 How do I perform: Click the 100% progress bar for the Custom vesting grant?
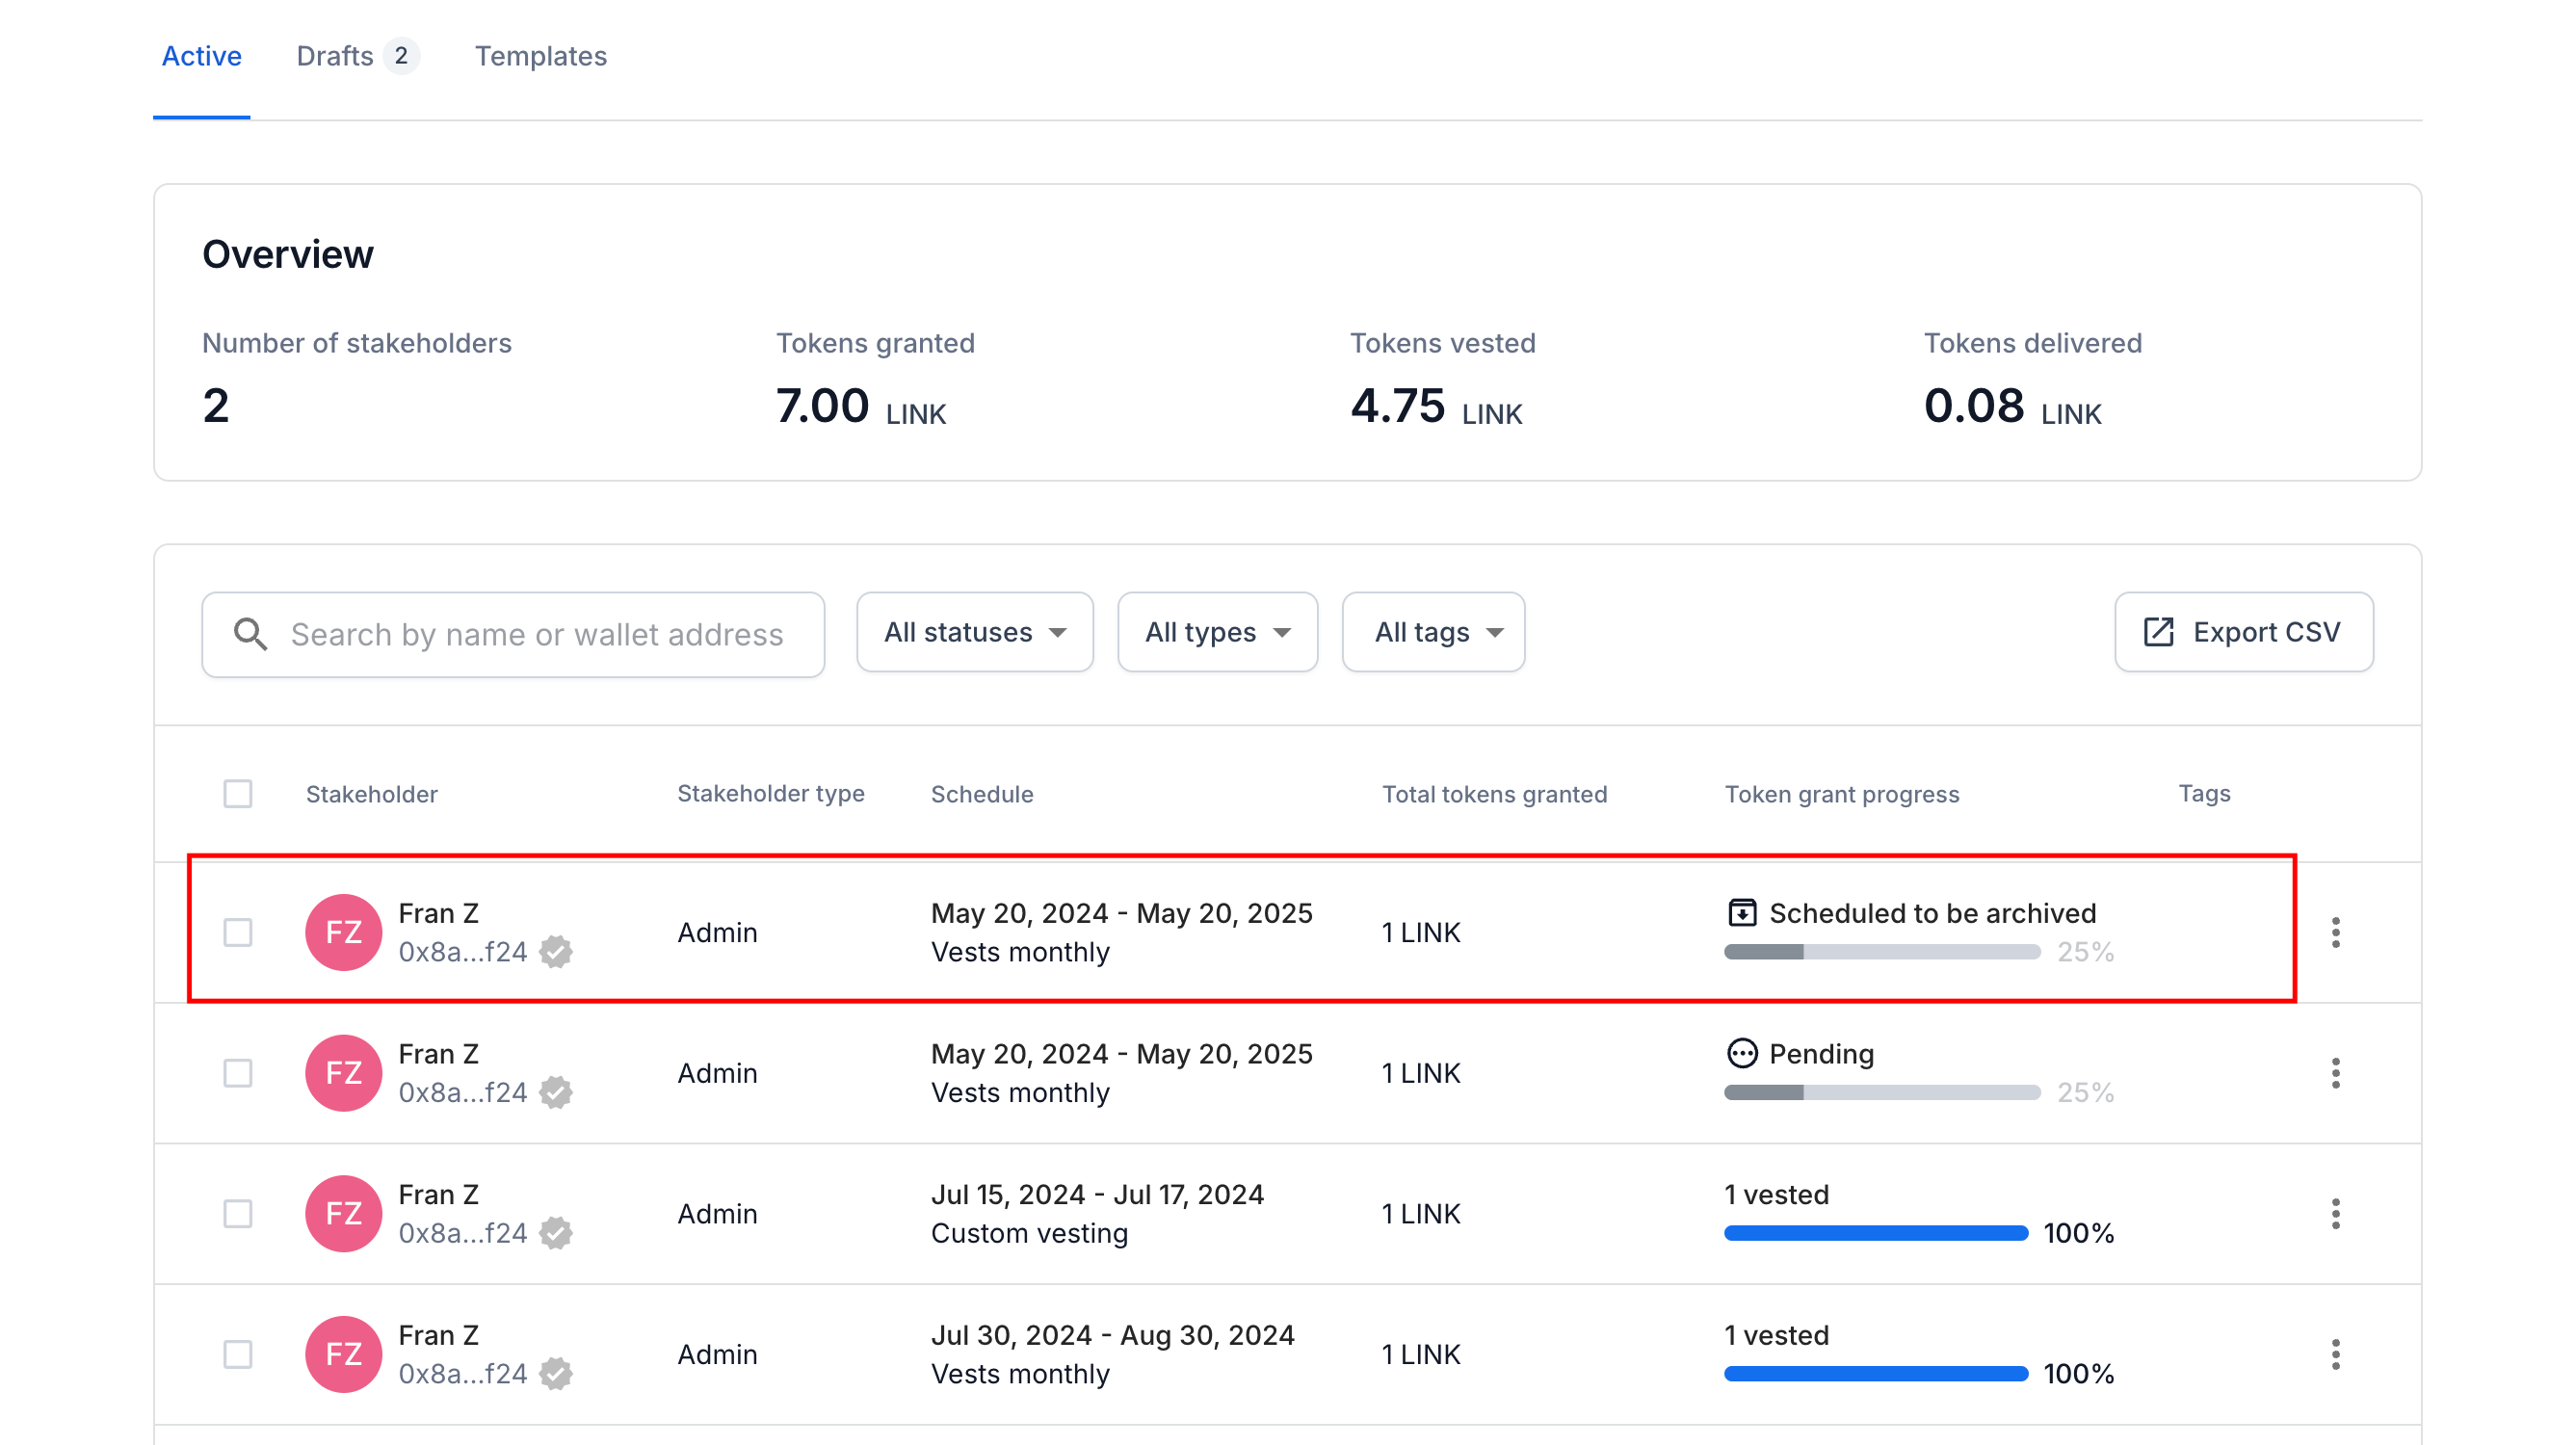(x=1876, y=1233)
